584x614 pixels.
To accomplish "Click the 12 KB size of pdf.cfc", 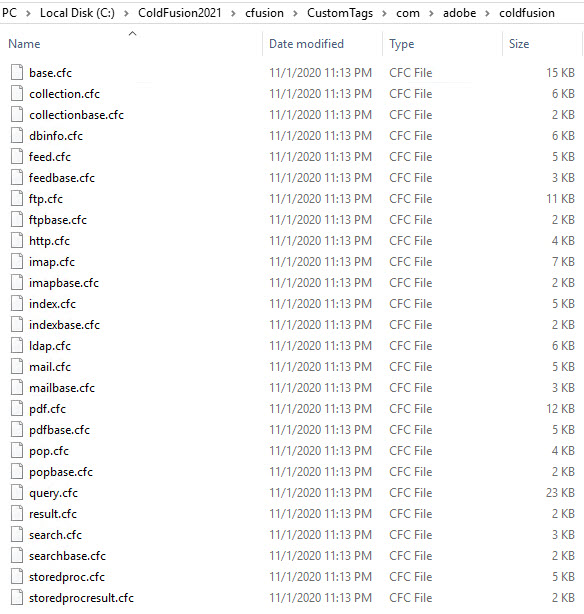I will (560, 408).
